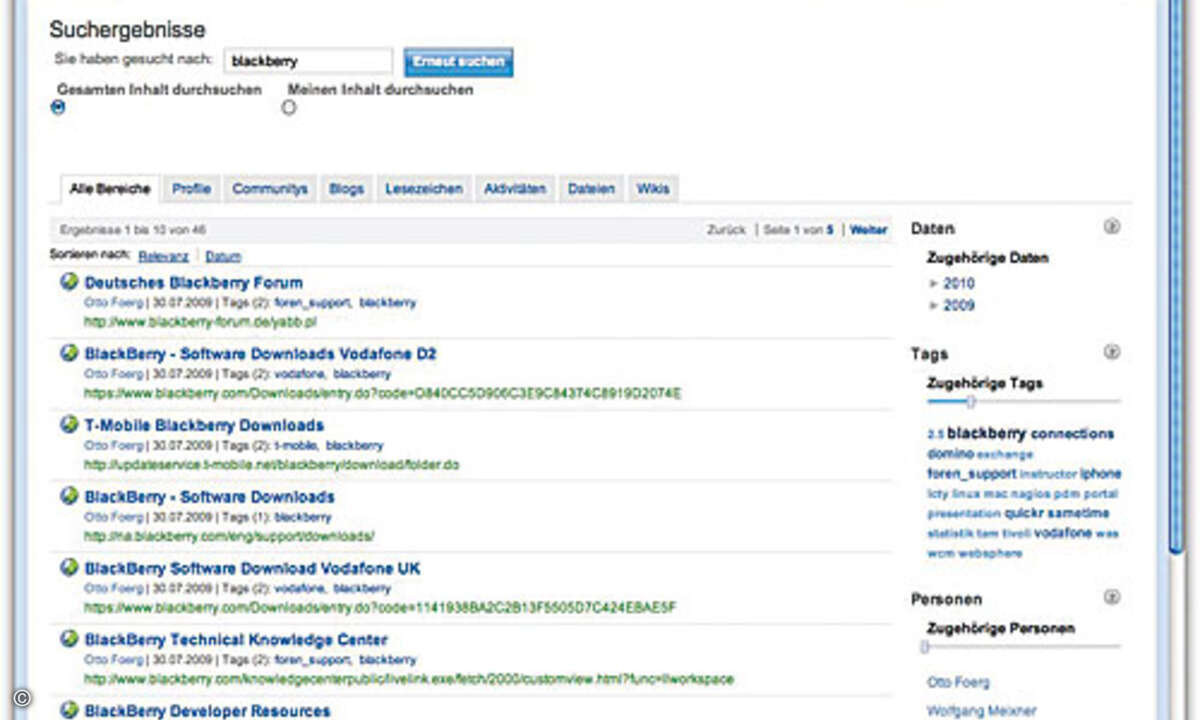Click bookmark icon beside T-Mobile Blackberry Downloads
Image resolution: width=1200 pixels, height=720 pixels.
point(69,425)
